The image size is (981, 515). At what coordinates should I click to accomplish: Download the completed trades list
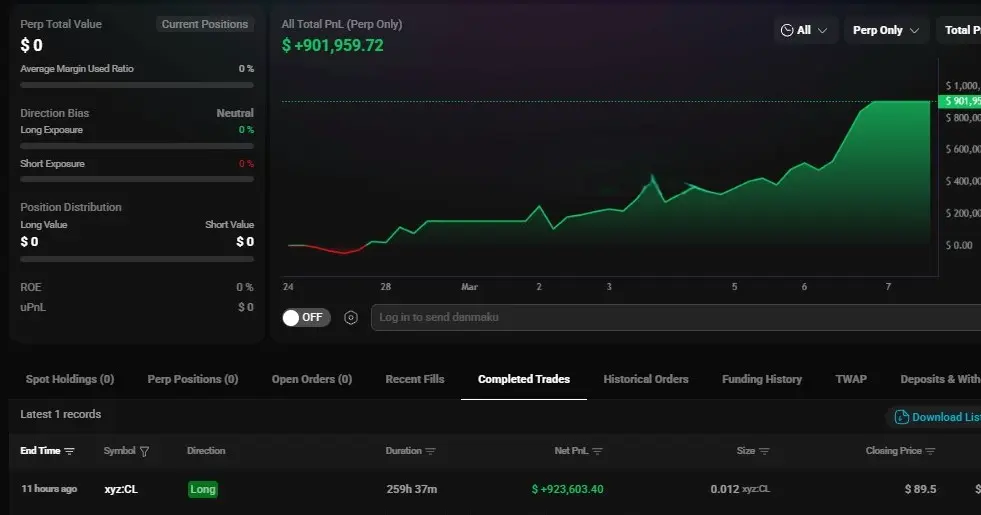(x=937, y=417)
